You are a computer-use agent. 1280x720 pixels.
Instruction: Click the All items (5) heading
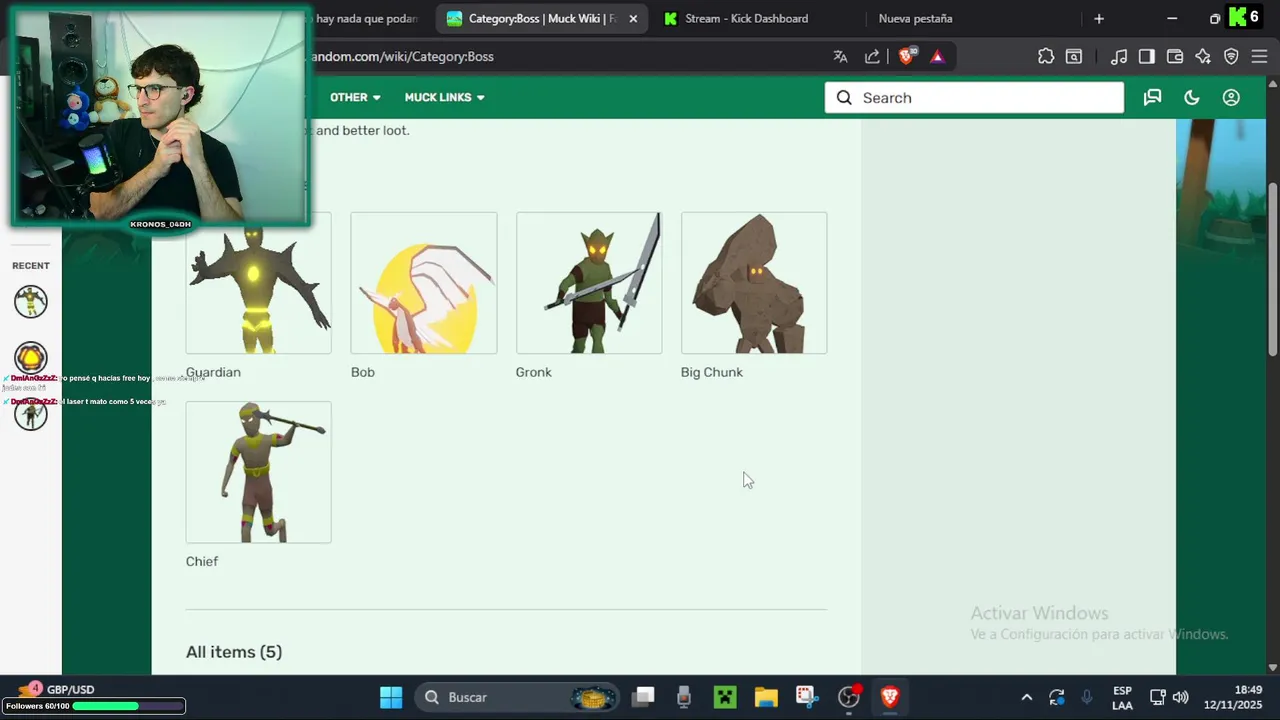coord(234,652)
